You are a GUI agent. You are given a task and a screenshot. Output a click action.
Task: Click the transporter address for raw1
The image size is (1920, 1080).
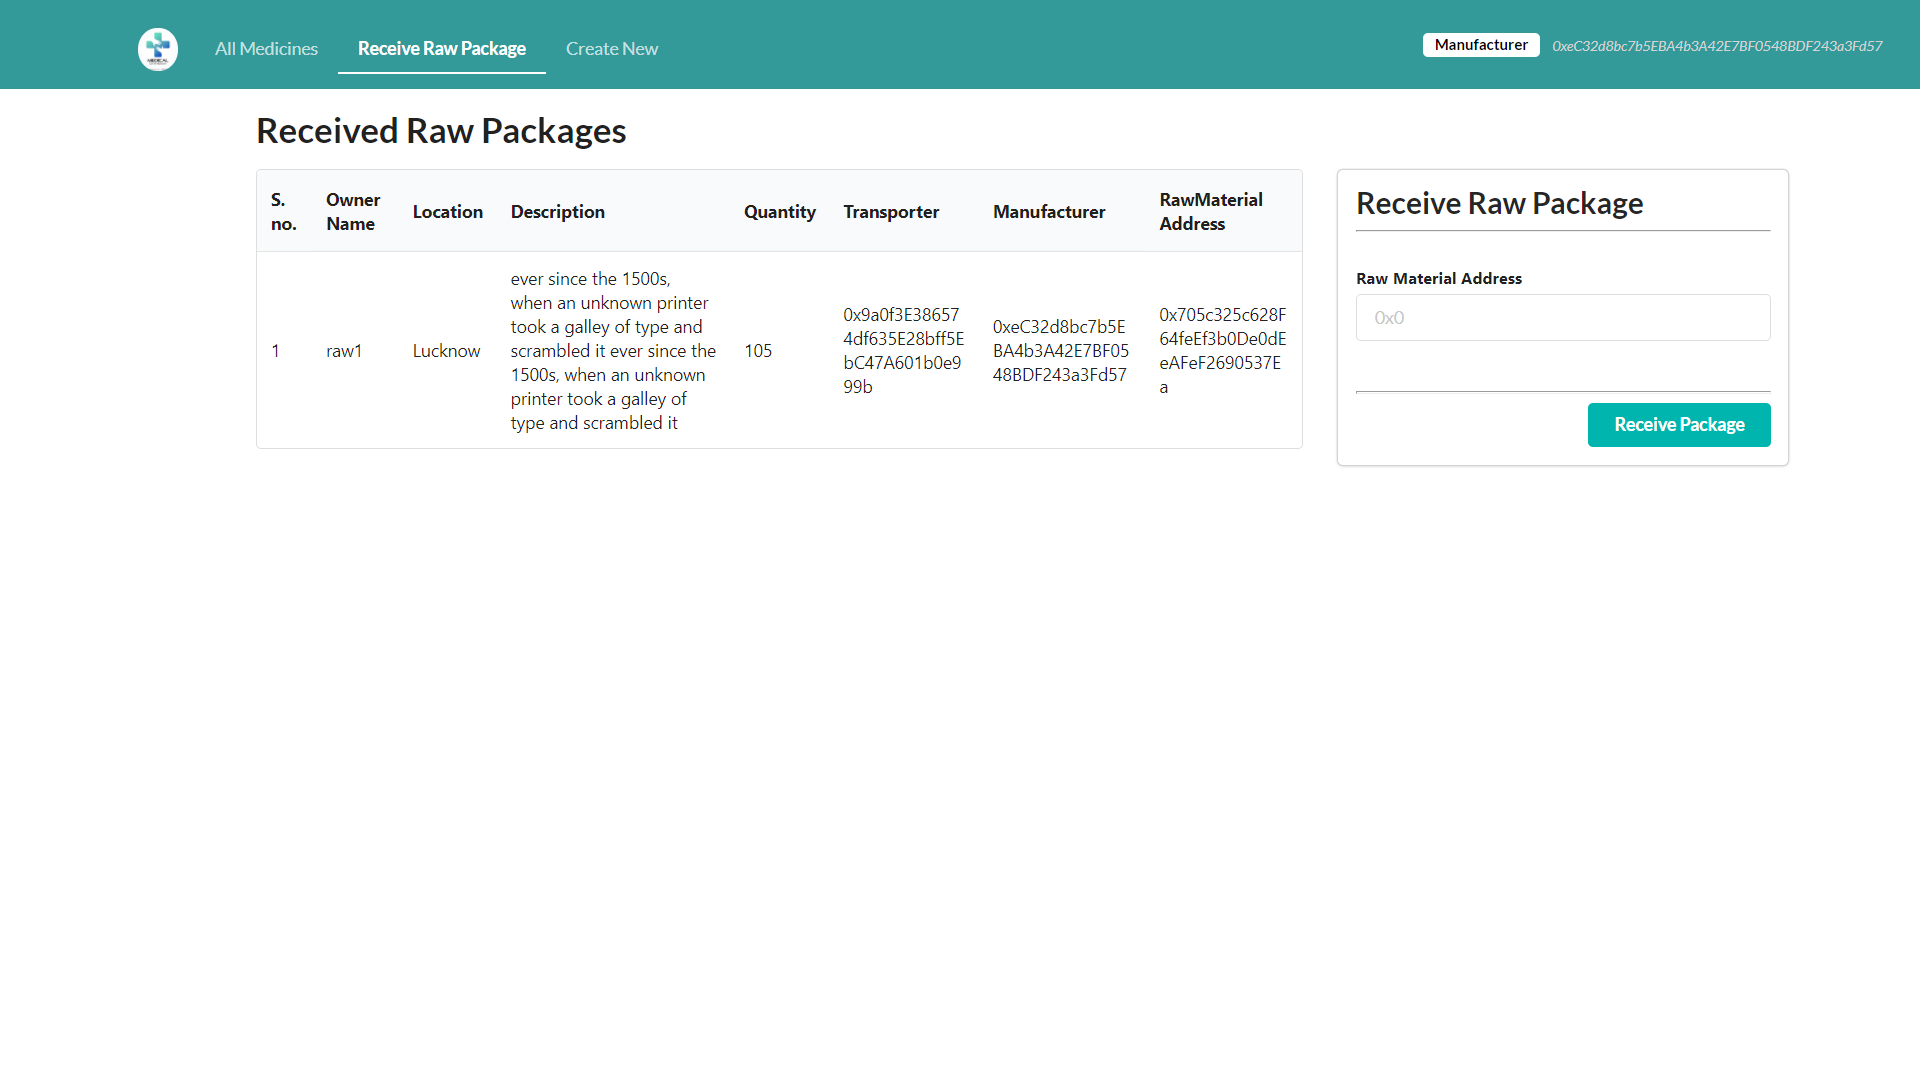902,350
